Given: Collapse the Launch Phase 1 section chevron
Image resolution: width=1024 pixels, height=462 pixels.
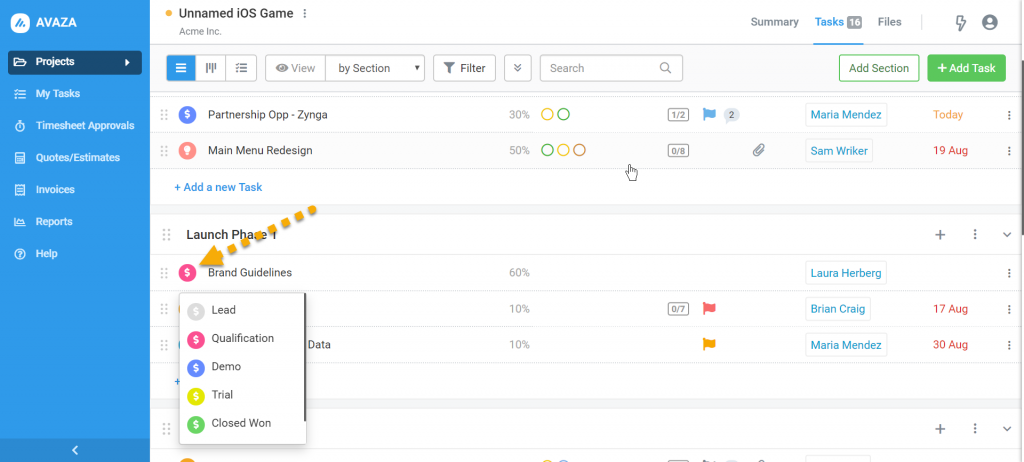Looking at the screenshot, I should point(1007,234).
